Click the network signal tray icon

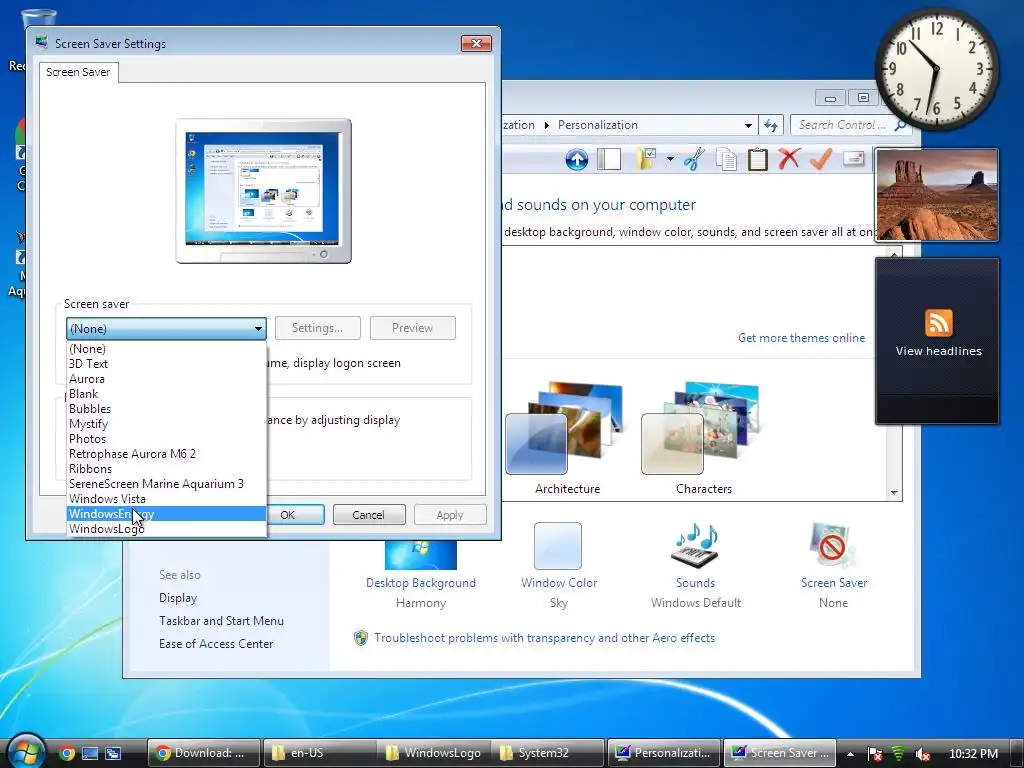[899, 754]
